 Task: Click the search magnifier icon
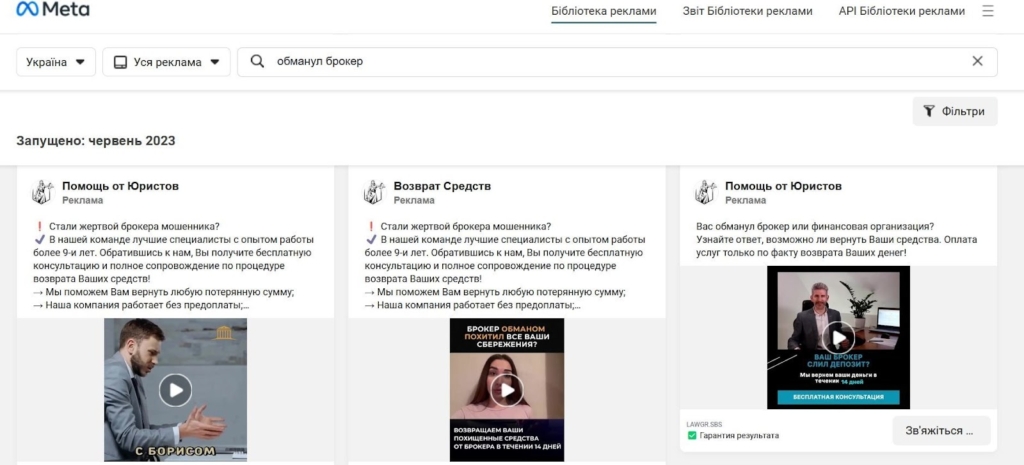257,61
